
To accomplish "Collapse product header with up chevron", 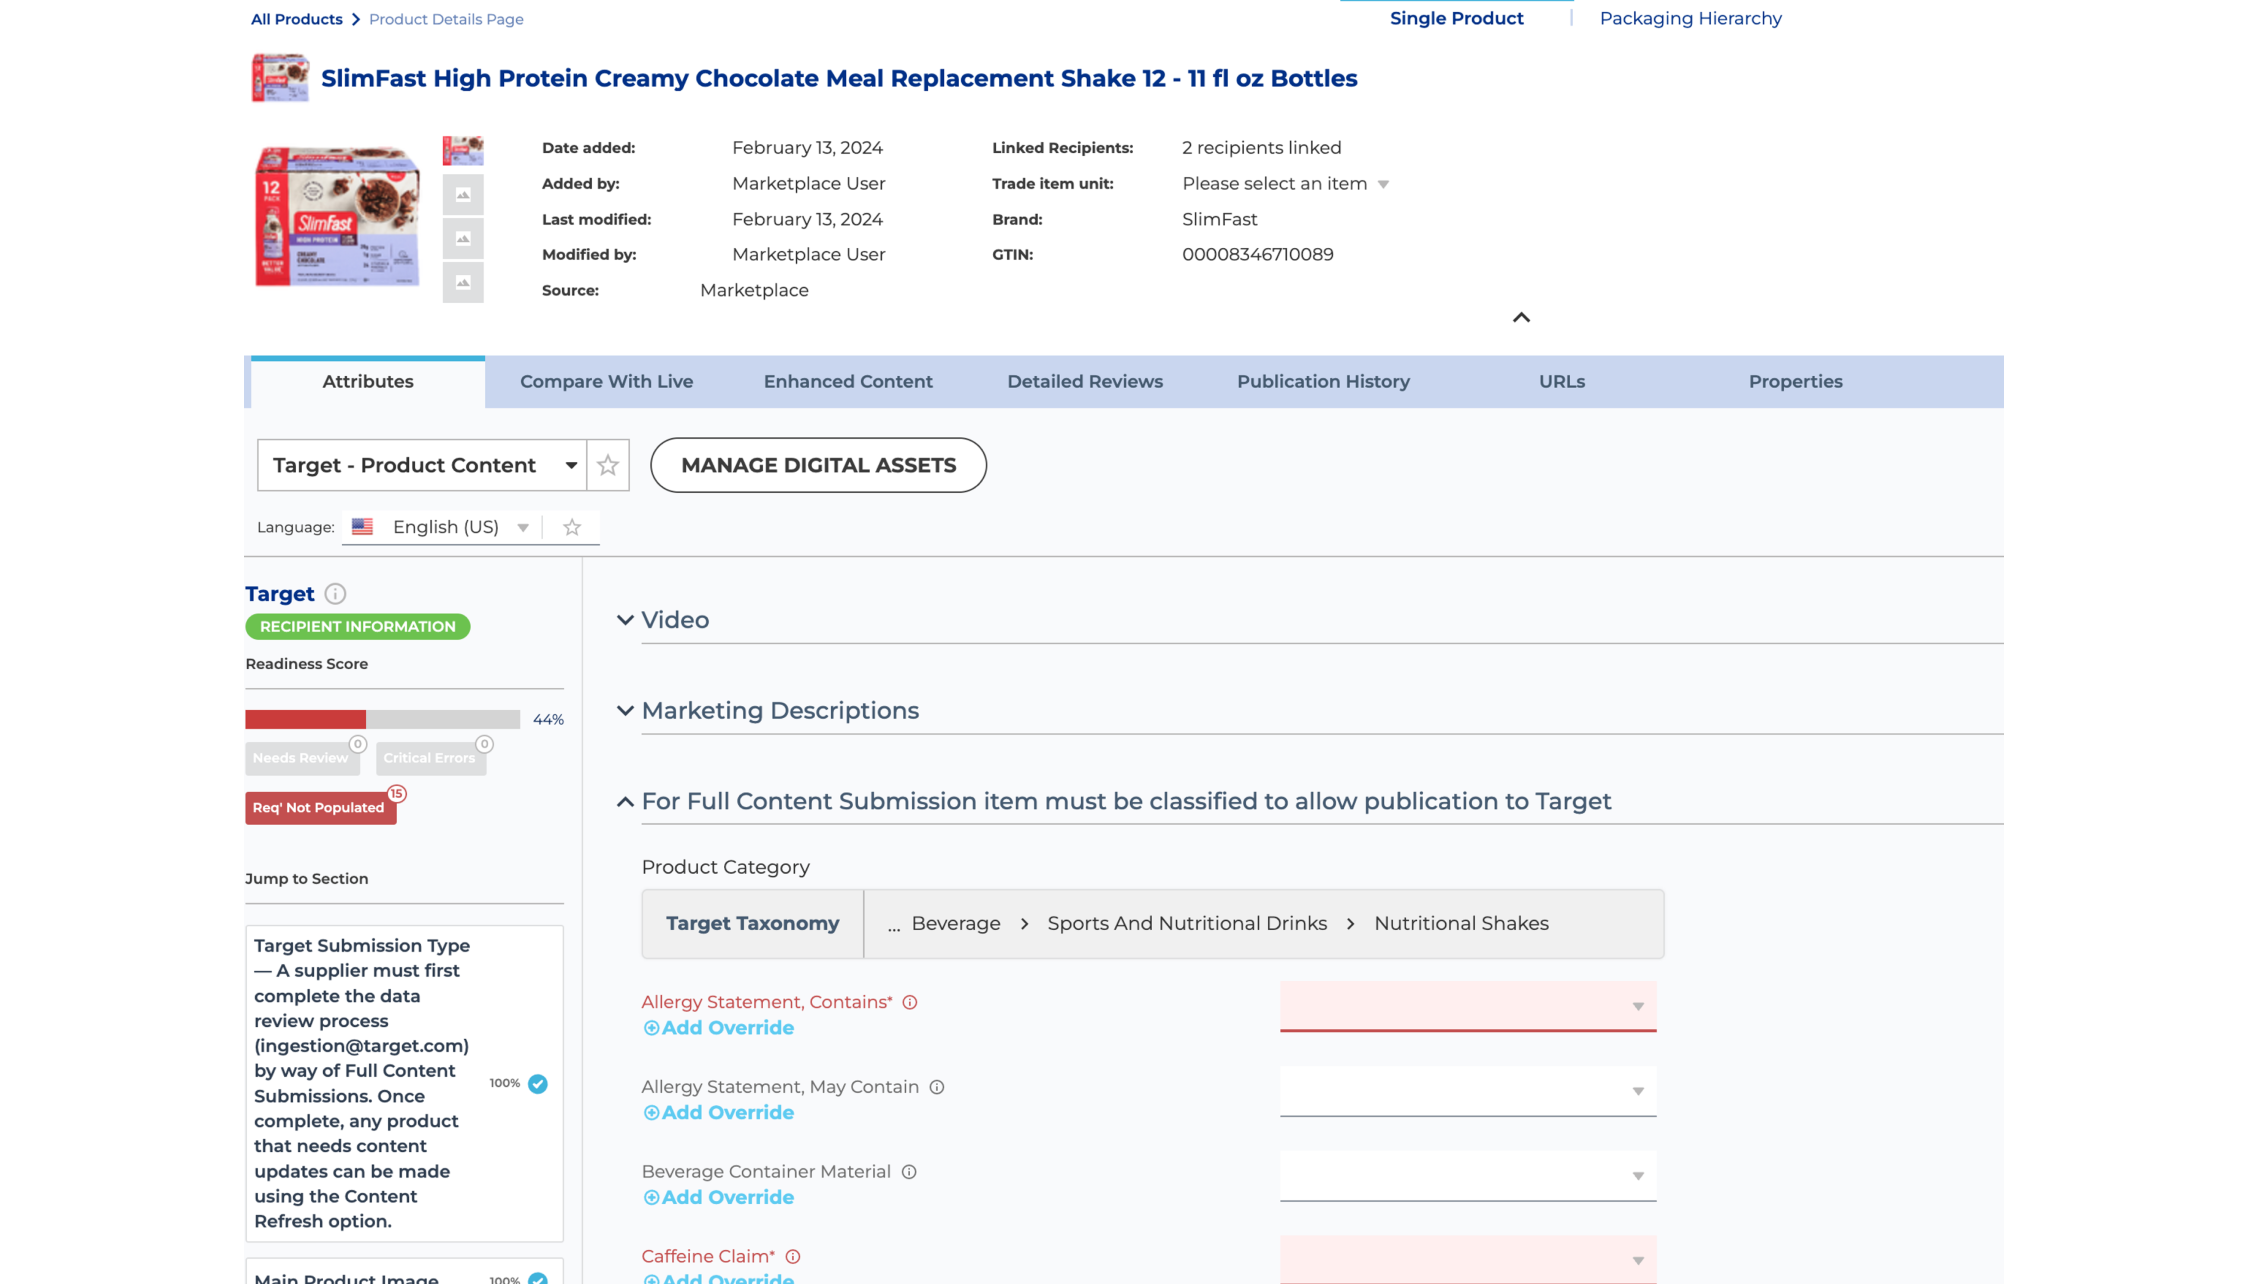I will pyautogui.click(x=1521, y=318).
